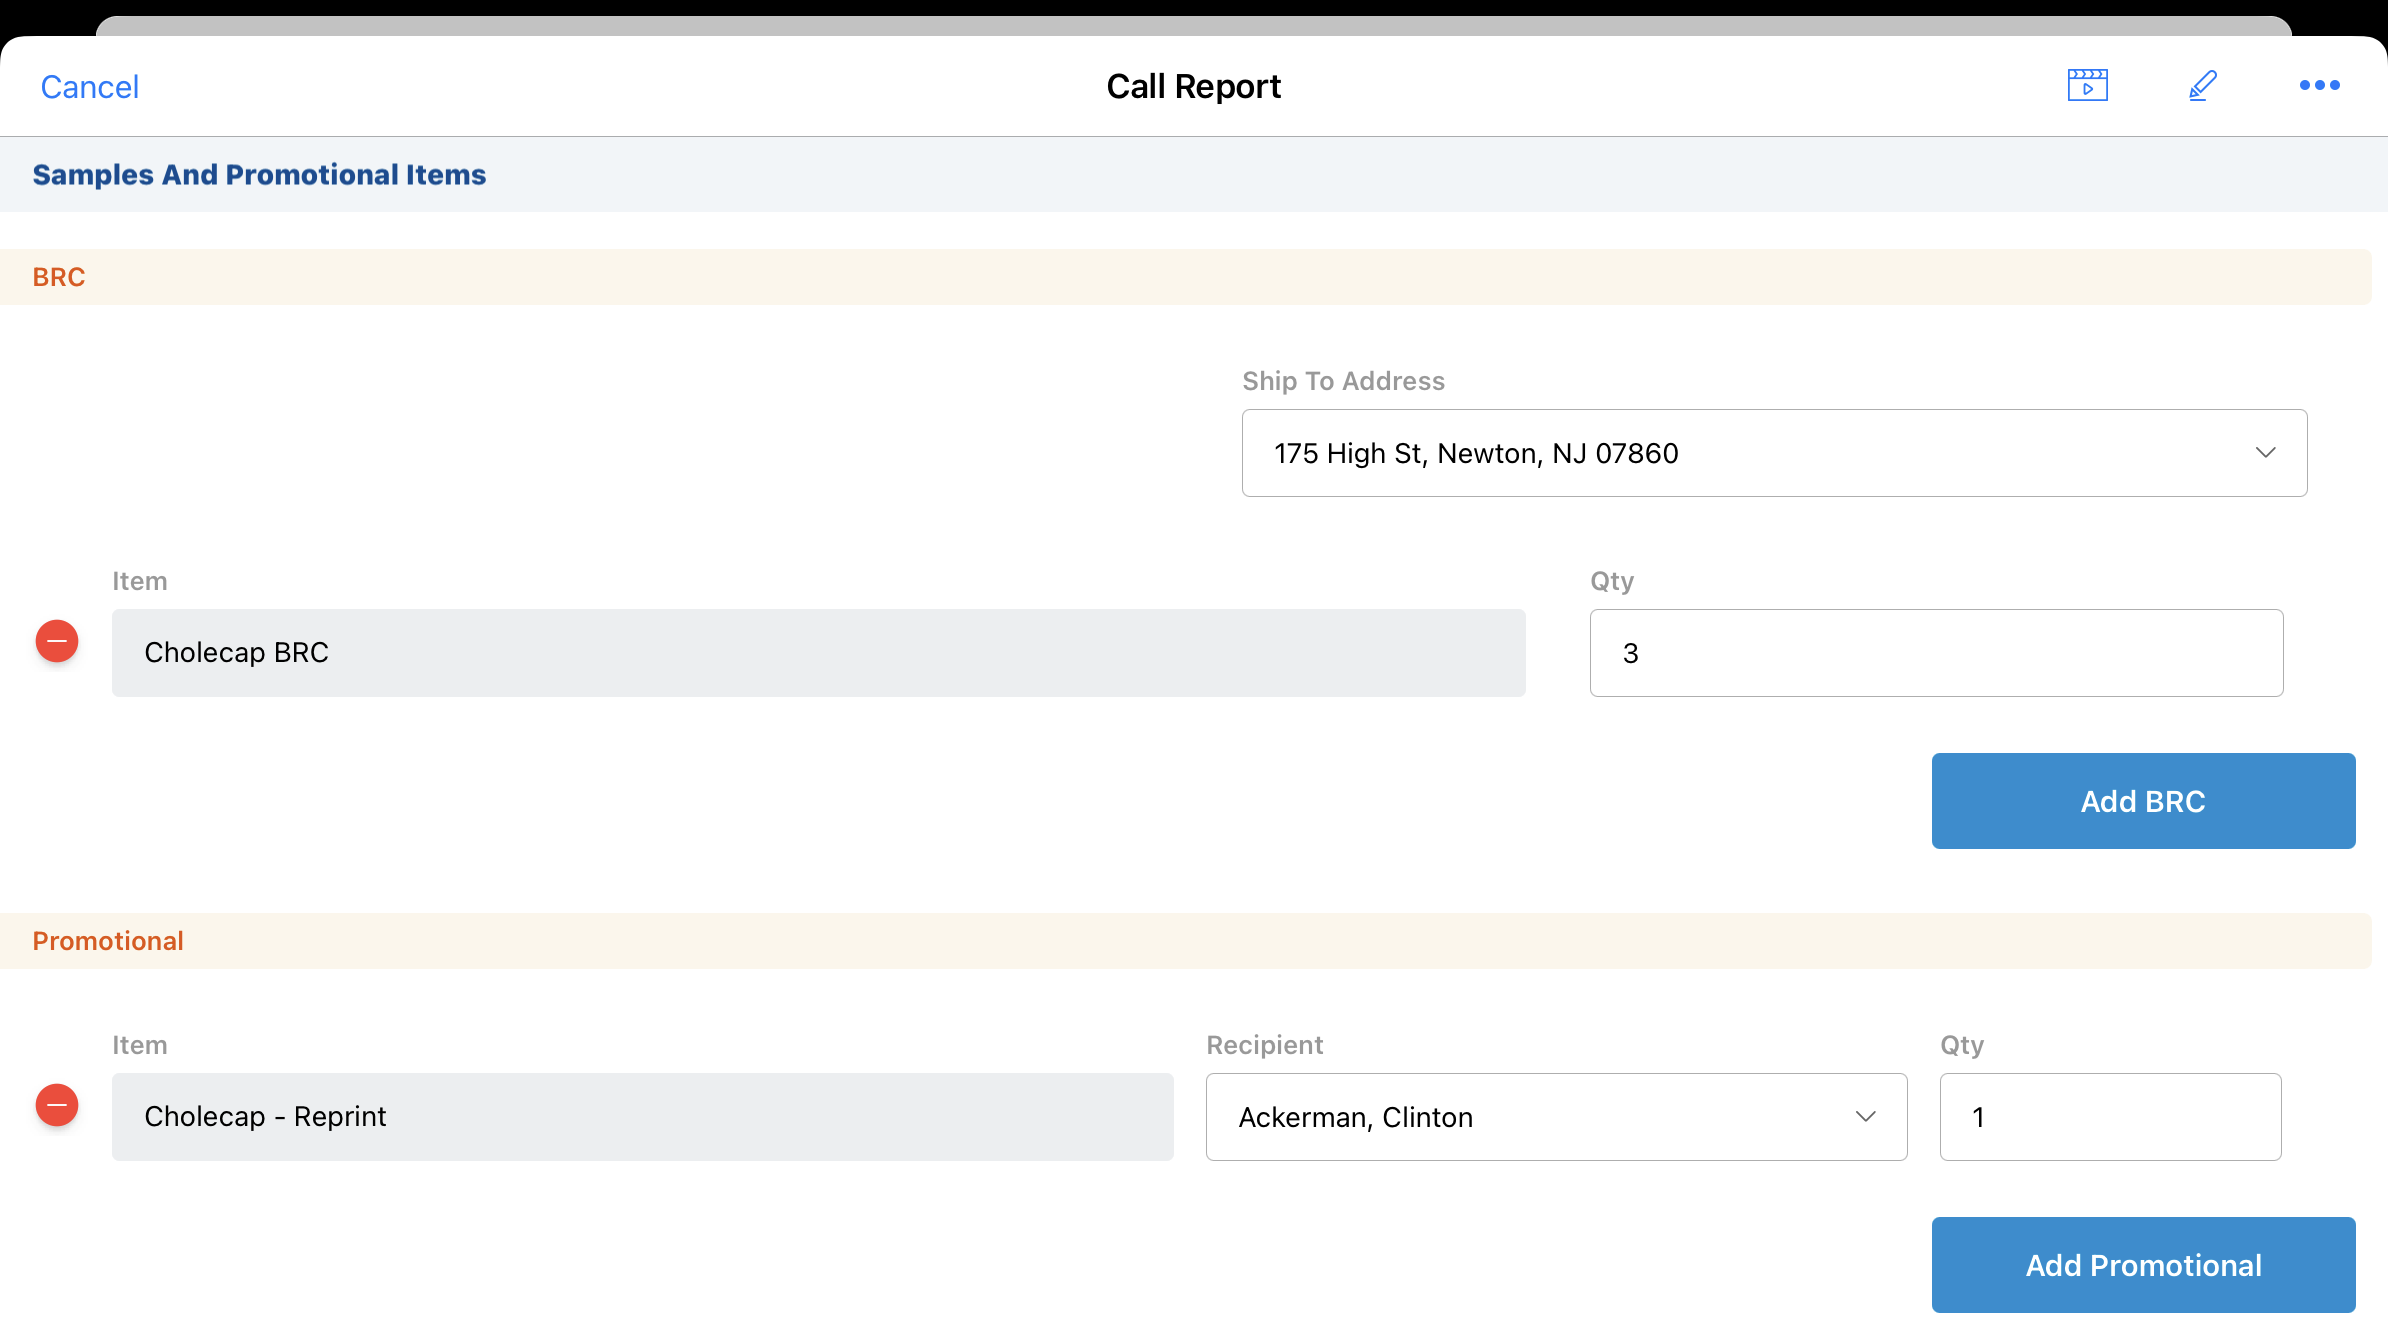This screenshot has width=2388, height=1337.
Task: Select the Cholecap - Reprint item field
Action: tap(642, 1117)
